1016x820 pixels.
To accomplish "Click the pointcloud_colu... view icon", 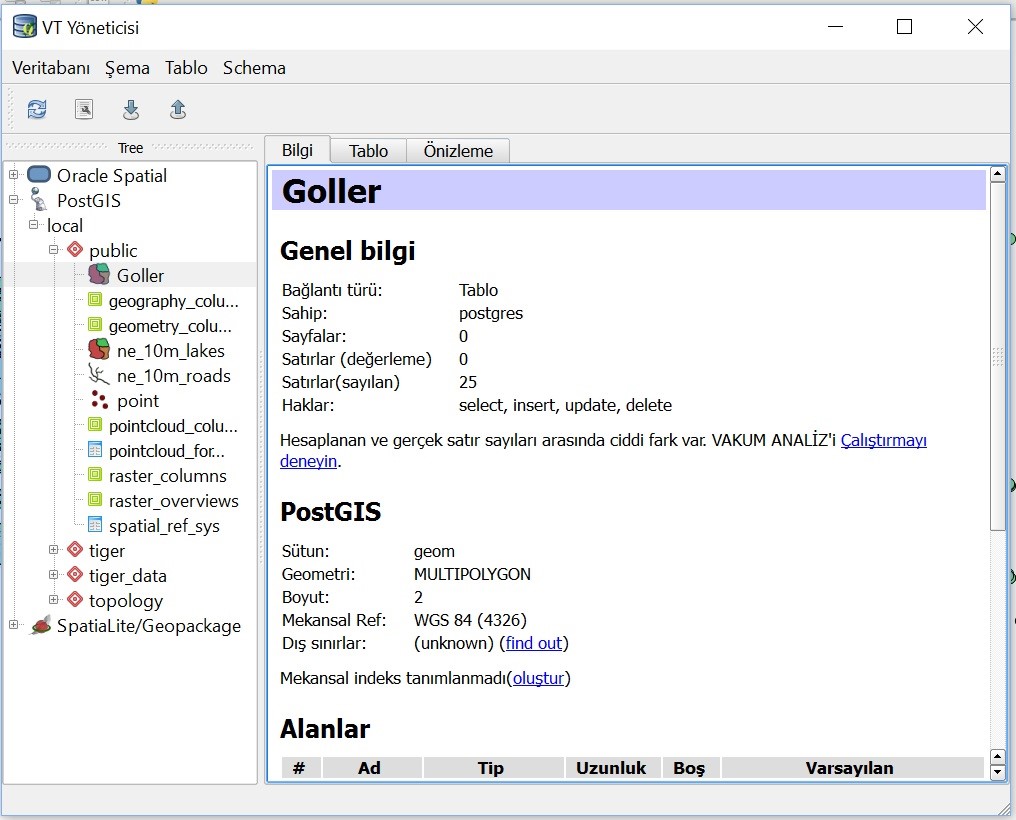I will point(95,425).
